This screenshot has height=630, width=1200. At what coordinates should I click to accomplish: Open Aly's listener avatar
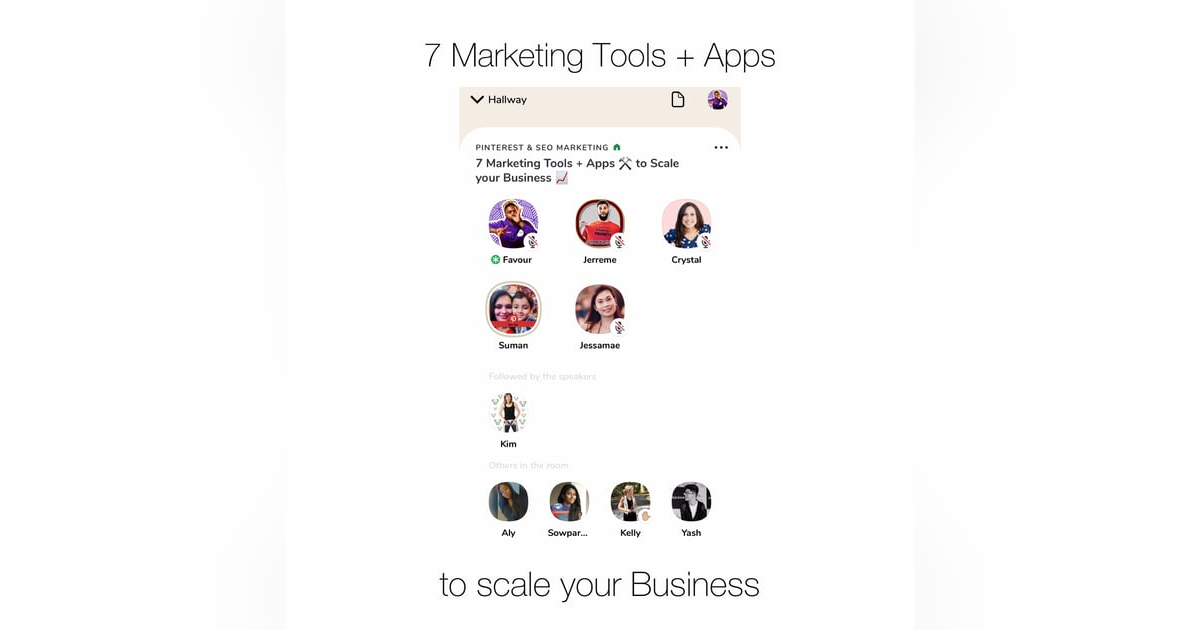click(x=508, y=502)
